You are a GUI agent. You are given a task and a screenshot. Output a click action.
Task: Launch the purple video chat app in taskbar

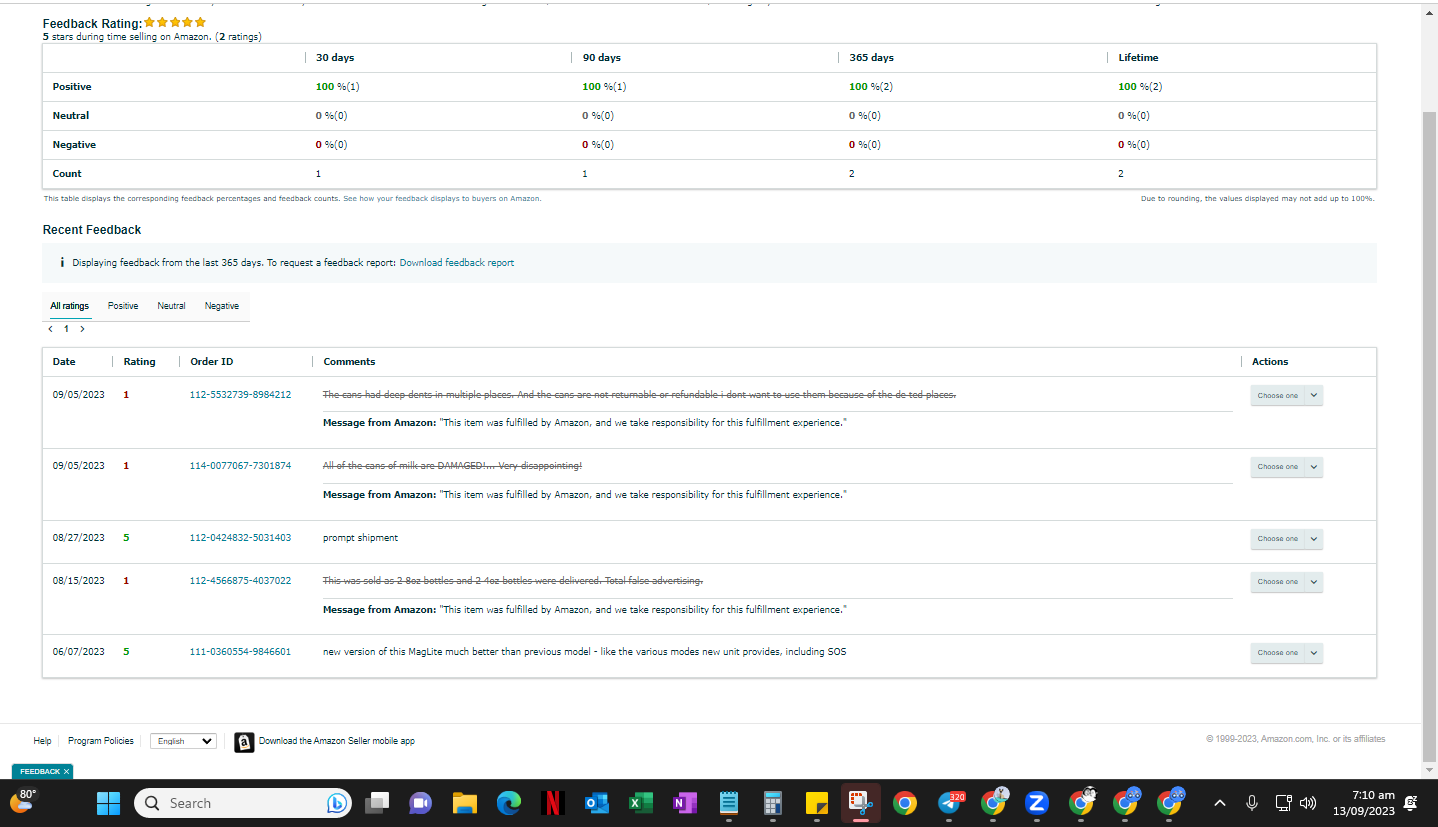point(420,803)
